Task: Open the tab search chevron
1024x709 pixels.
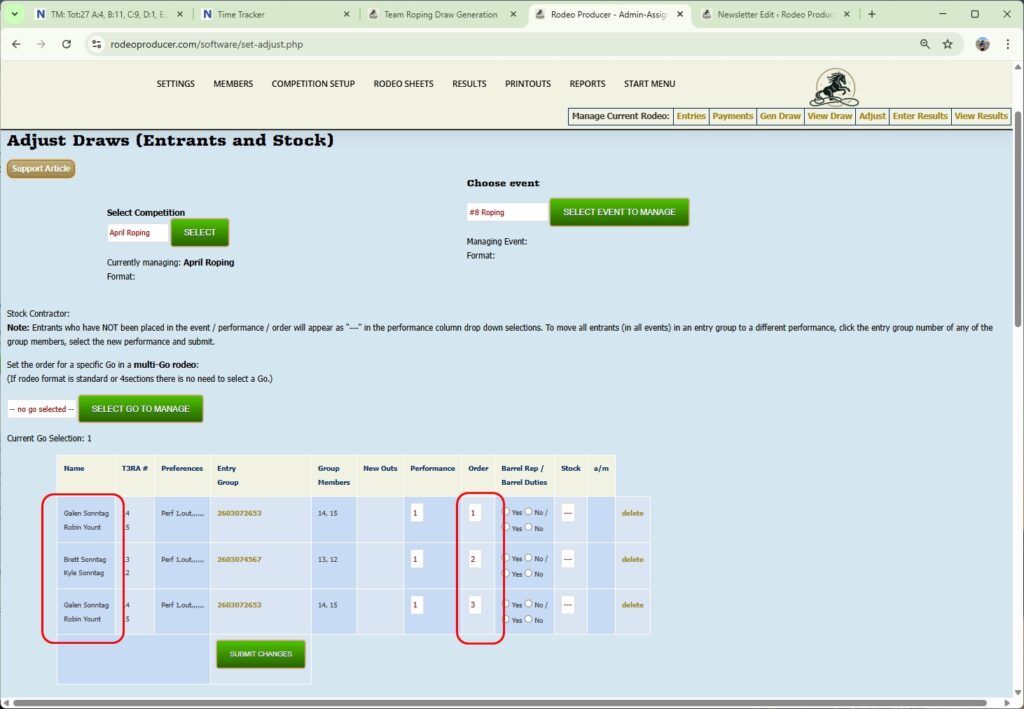Action: pyautogui.click(x=14, y=14)
